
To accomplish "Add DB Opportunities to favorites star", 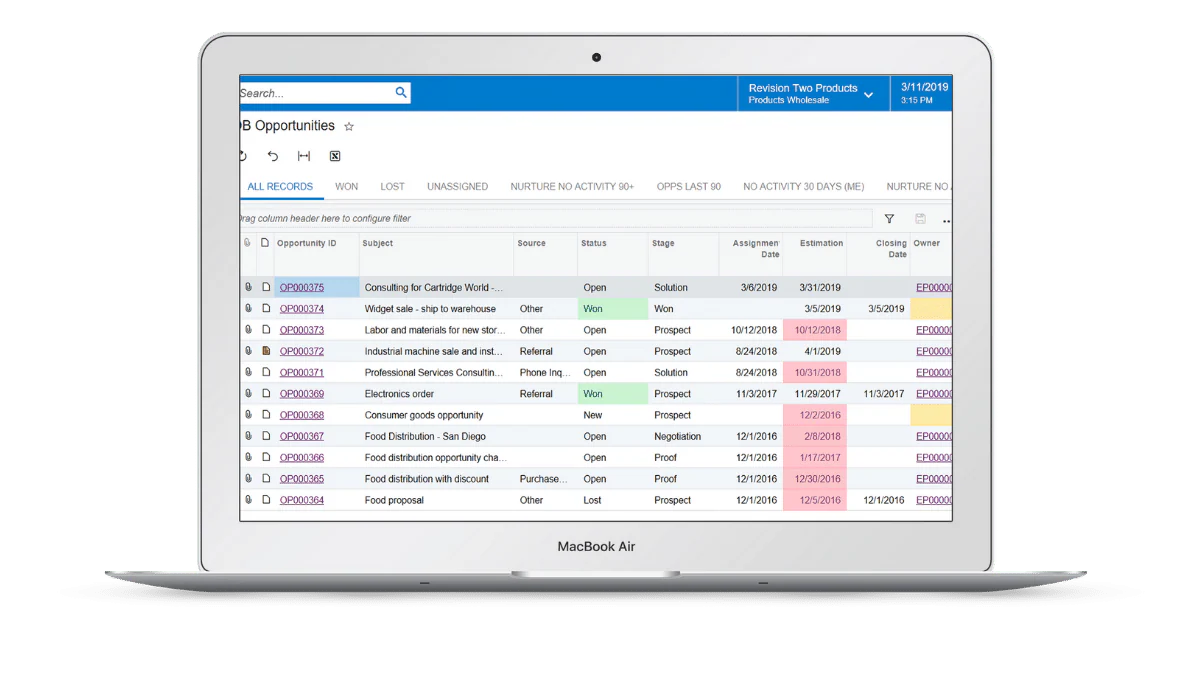I will (x=349, y=127).
